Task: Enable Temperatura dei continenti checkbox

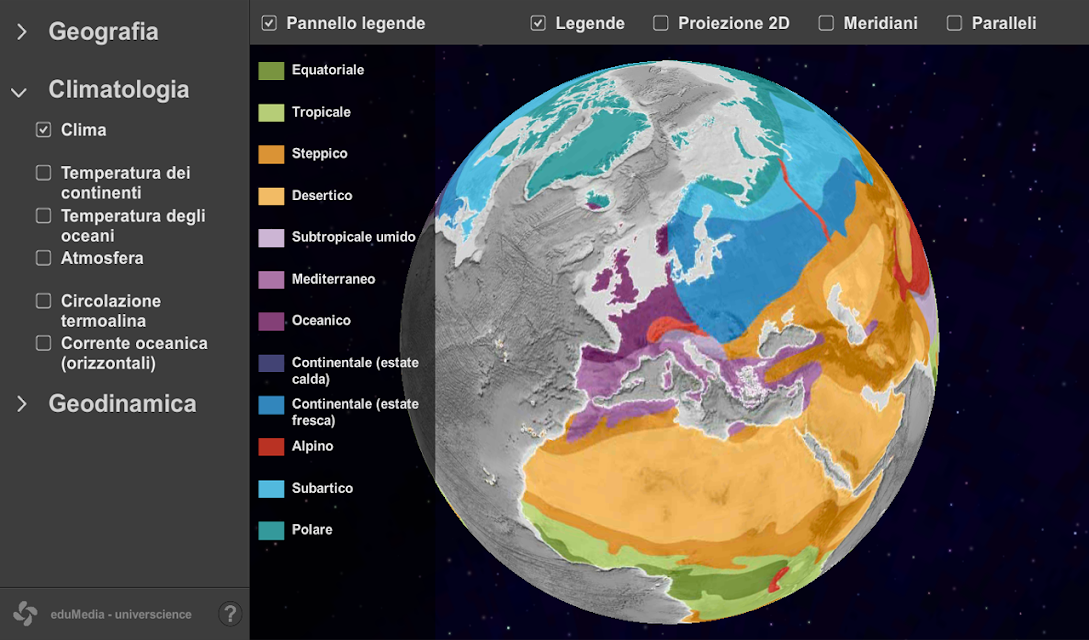Action: coord(43,173)
